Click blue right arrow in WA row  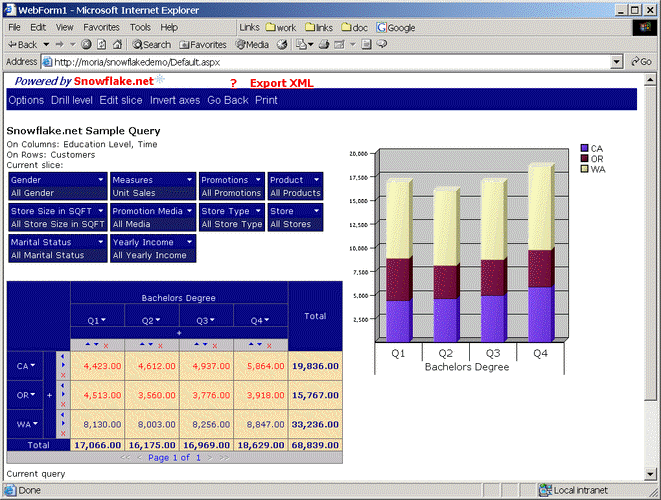click(x=63, y=424)
